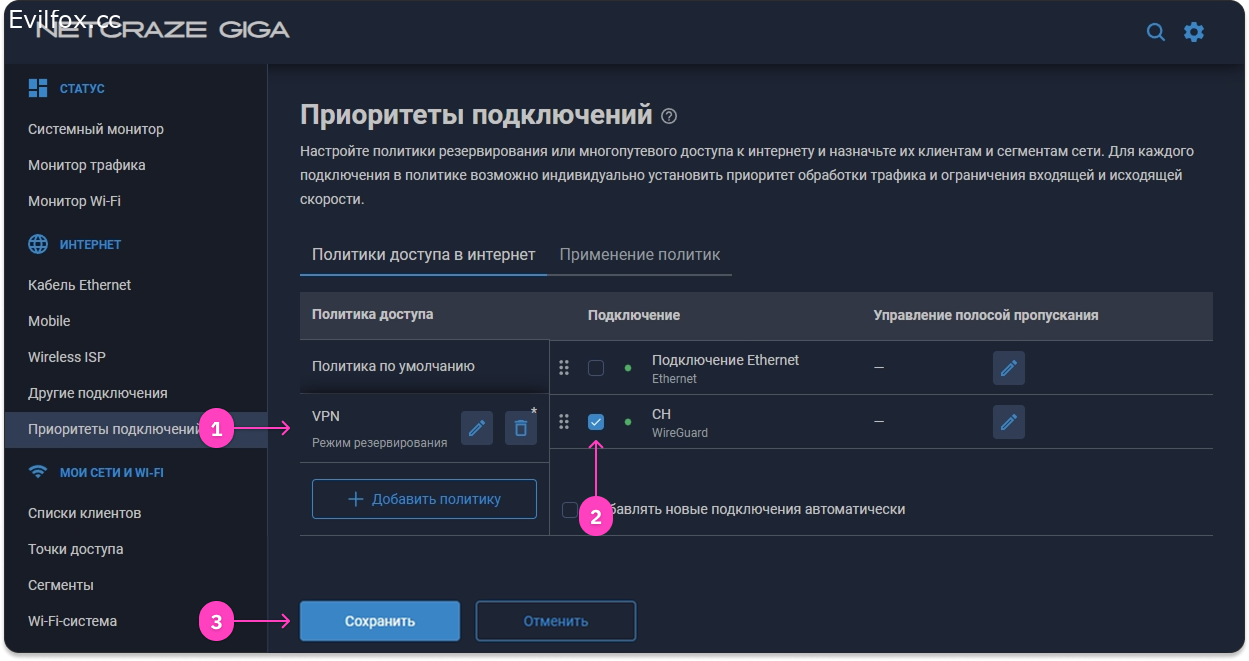Grab drag handle of Ethernet connection row
The width and height of the screenshot is (1249, 661).
[x=564, y=368]
